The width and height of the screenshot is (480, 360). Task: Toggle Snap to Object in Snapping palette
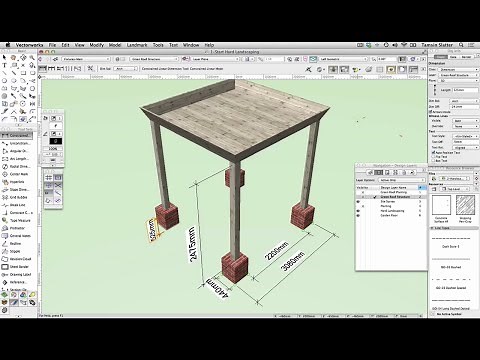[58, 178]
